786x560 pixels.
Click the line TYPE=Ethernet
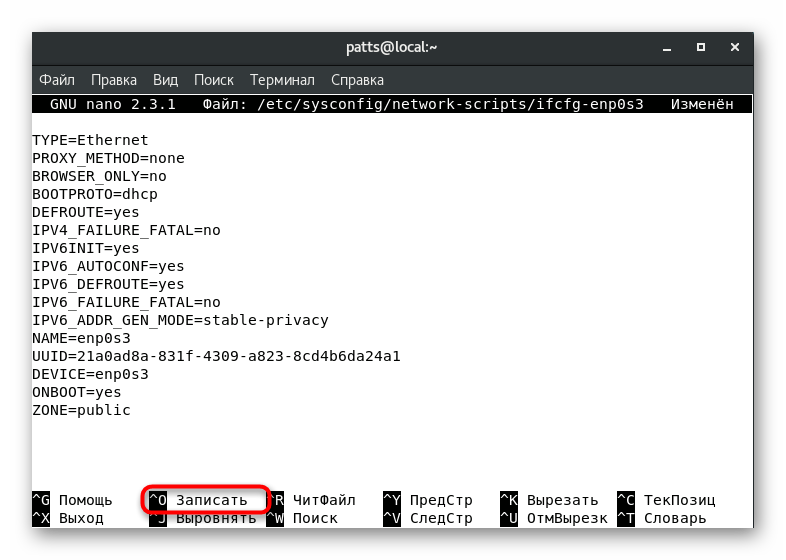(90, 140)
